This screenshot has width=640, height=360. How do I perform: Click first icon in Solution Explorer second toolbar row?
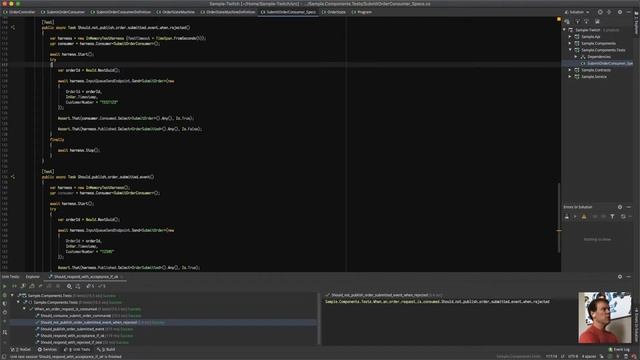pyautogui.click(x=567, y=21)
